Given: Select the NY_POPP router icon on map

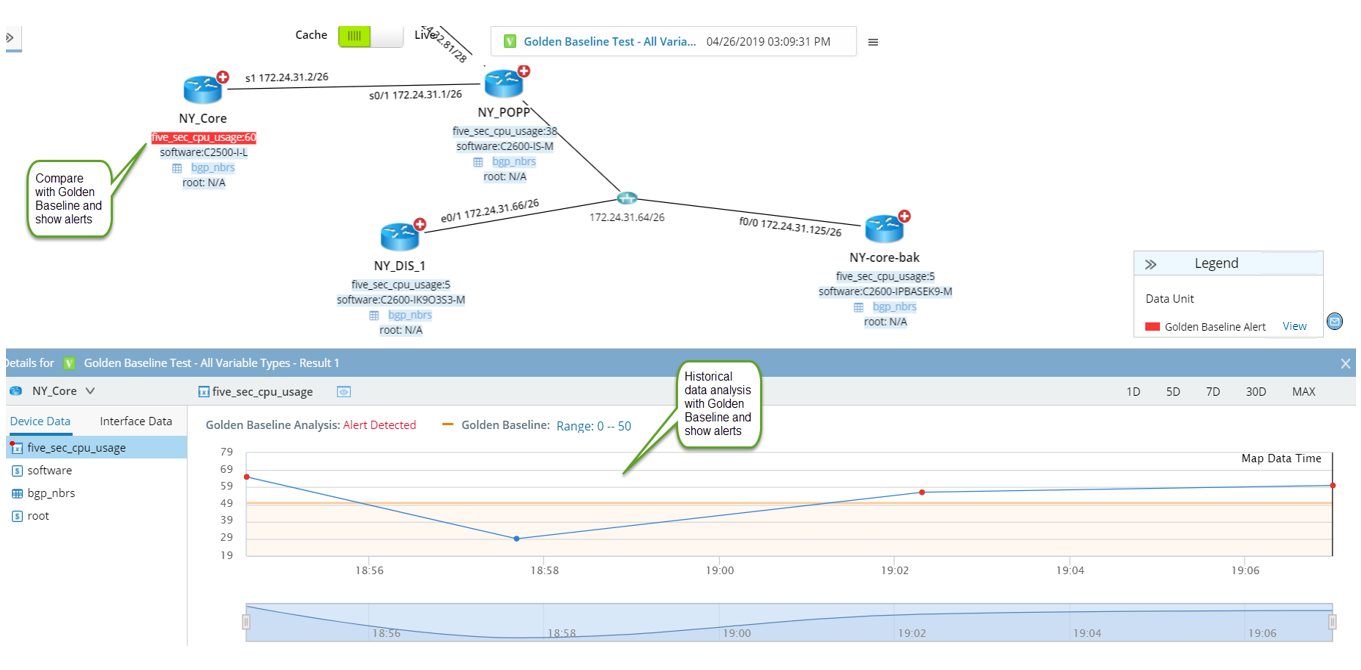Looking at the screenshot, I should (504, 83).
